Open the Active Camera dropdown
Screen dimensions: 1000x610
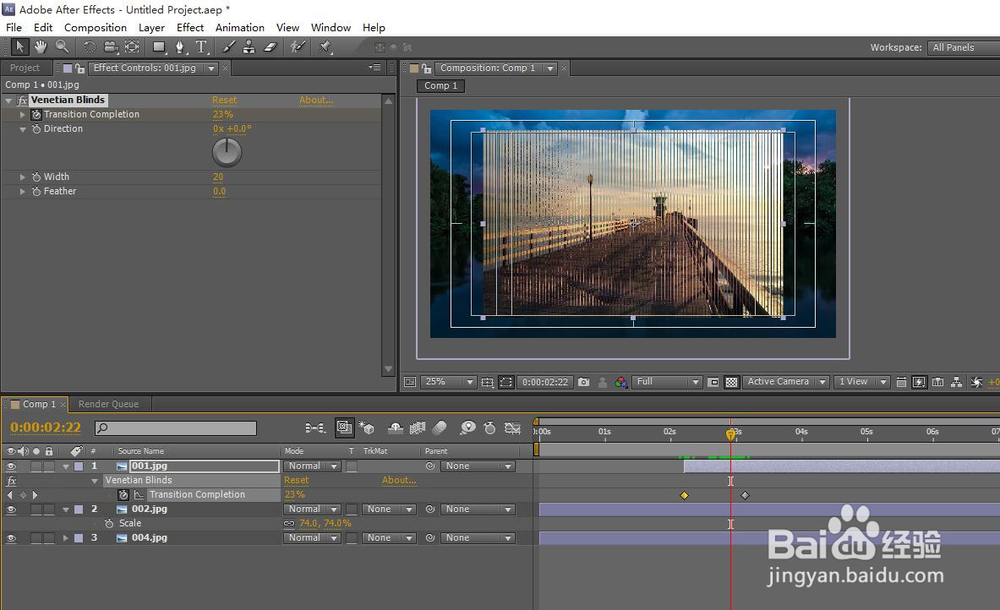pos(786,382)
